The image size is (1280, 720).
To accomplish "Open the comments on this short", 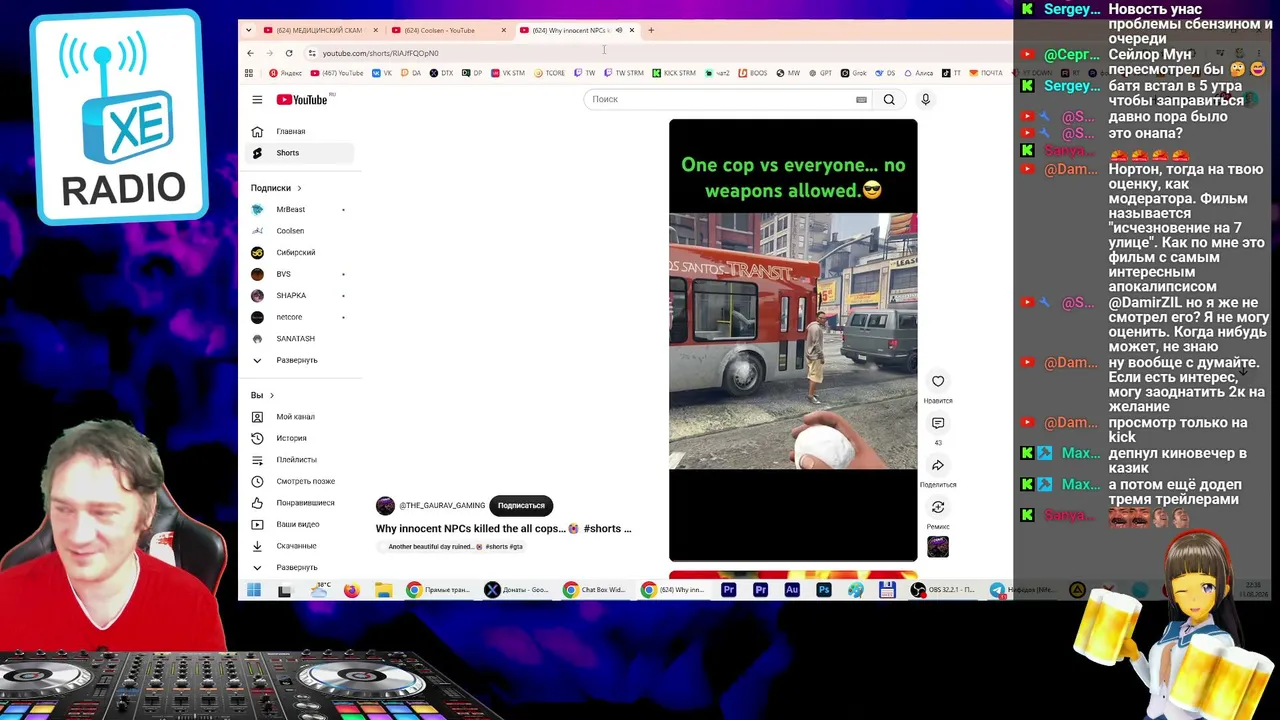I will (x=938, y=423).
